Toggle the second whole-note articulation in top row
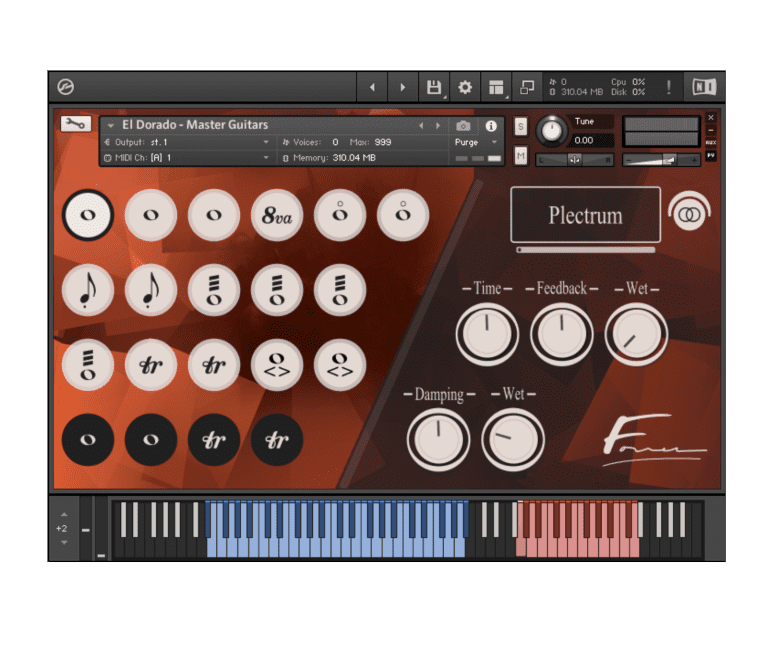768x645 pixels. click(x=151, y=215)
